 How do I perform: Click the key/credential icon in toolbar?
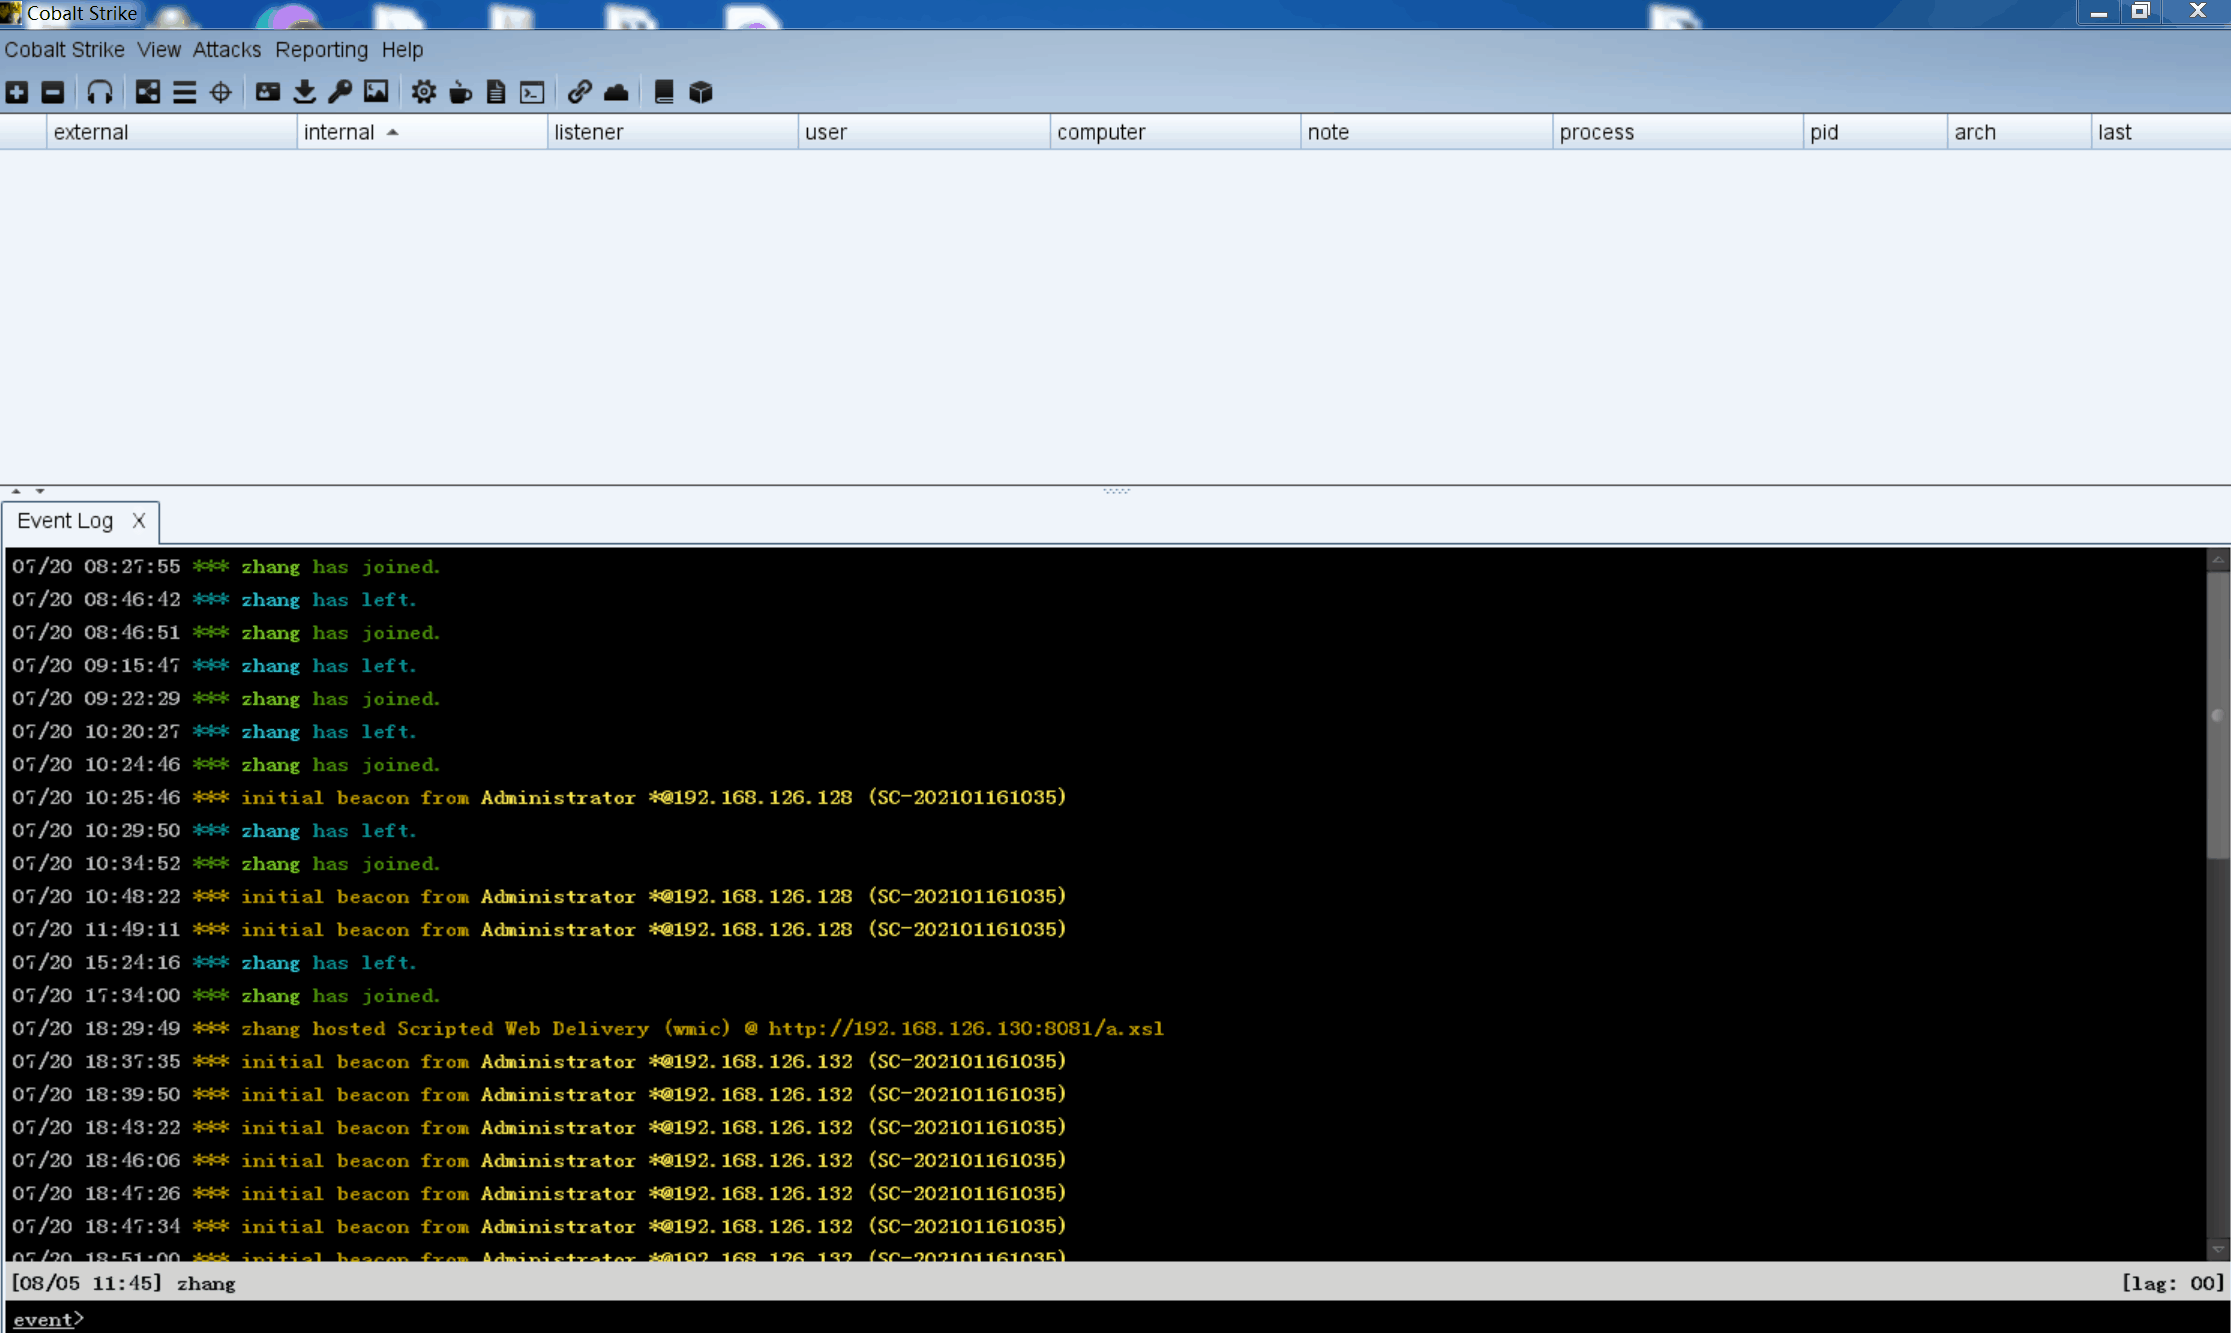tap(341, 90)
